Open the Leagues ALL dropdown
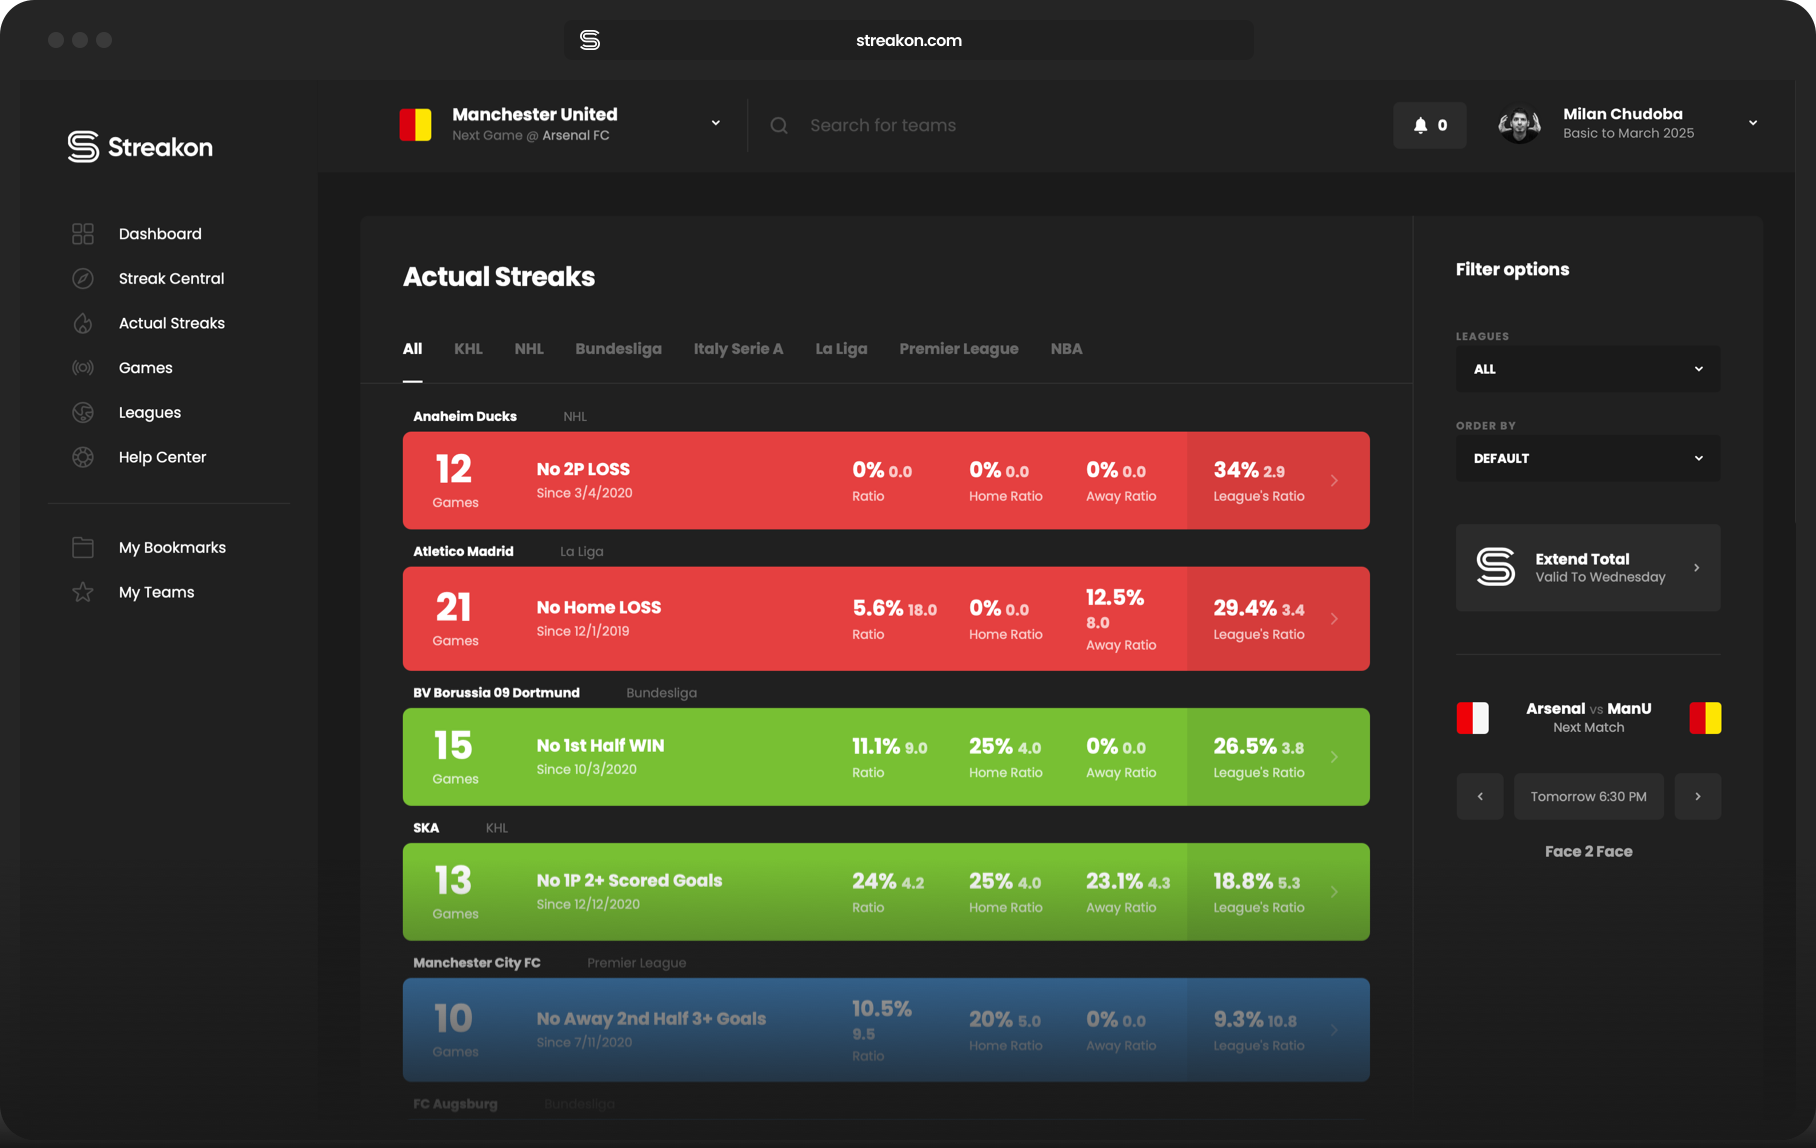This screenshot has height=1148, width=1816. 1588,369
